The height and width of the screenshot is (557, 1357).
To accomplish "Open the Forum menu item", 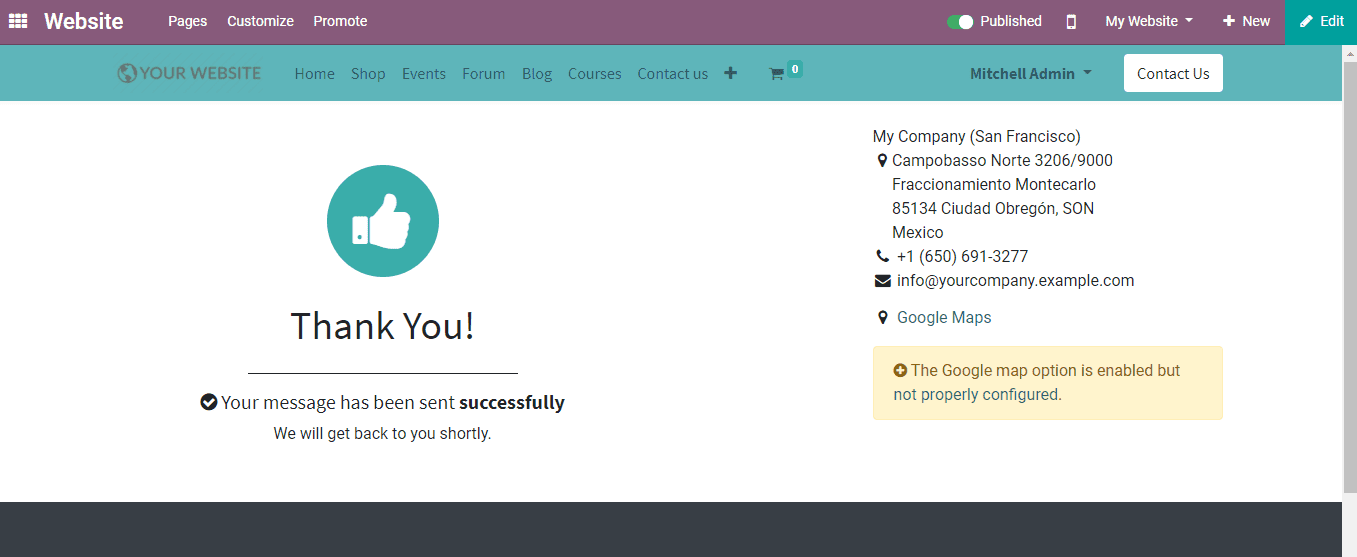I will pyautogui.click(x=483, y=73).
